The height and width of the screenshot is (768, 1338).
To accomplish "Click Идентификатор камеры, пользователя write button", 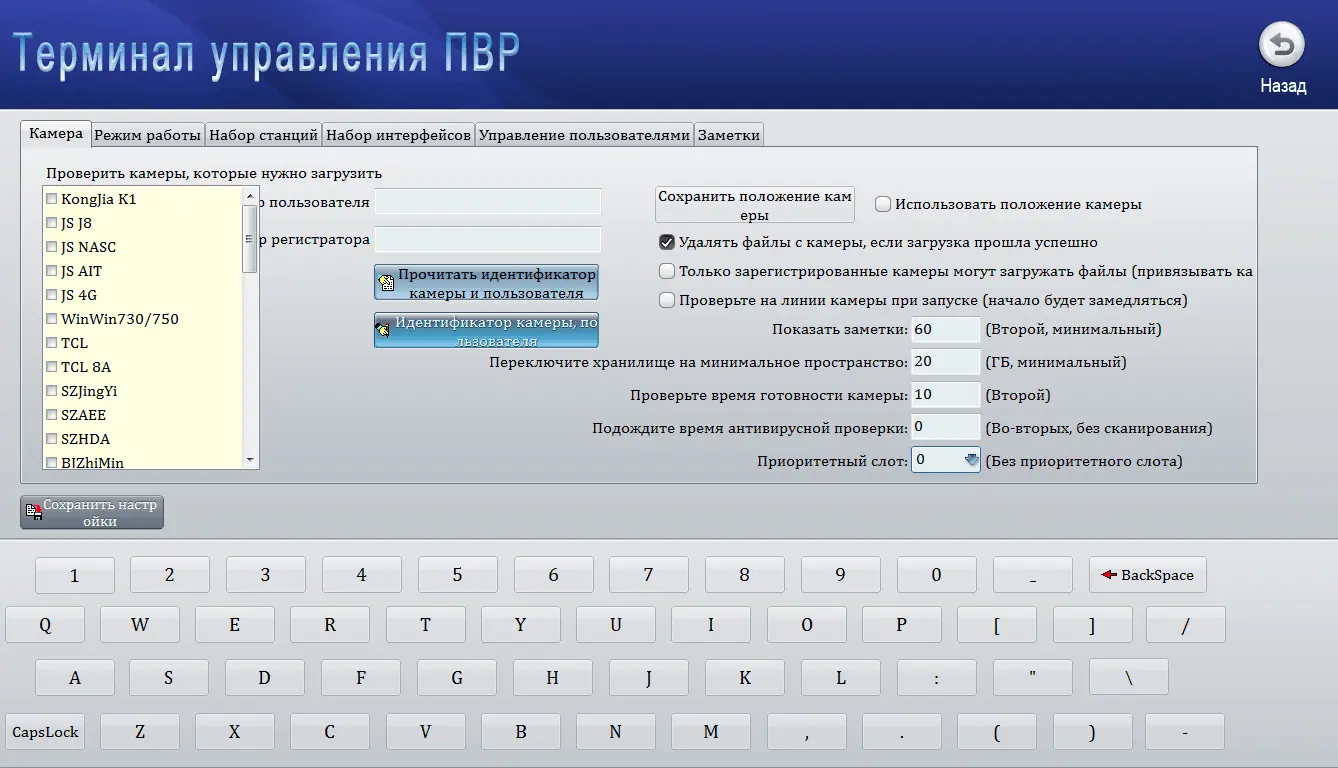I will click(x=486, y=331).
